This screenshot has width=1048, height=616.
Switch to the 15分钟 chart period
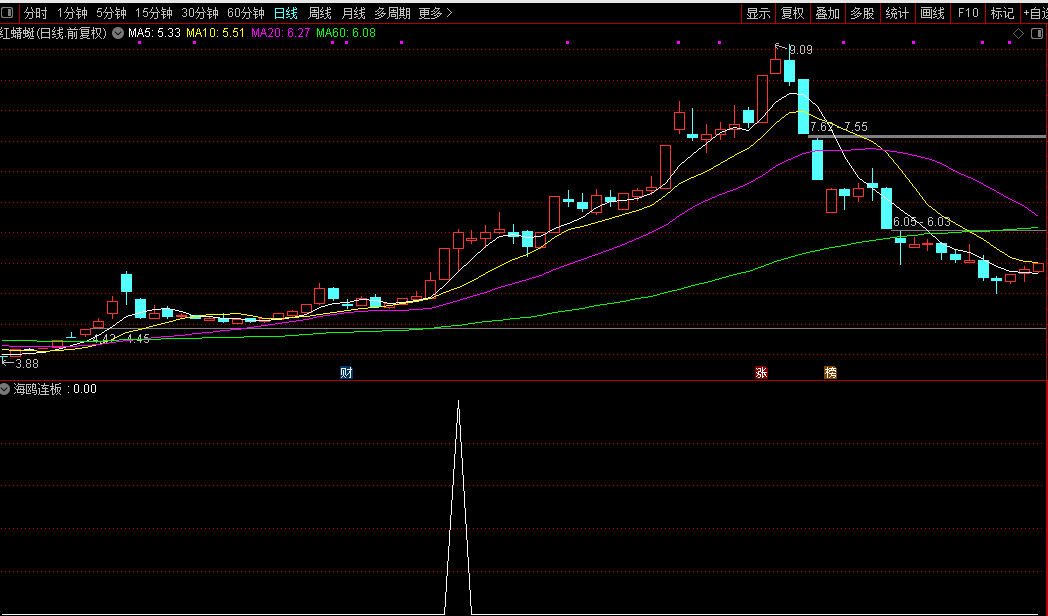point(154,13)
